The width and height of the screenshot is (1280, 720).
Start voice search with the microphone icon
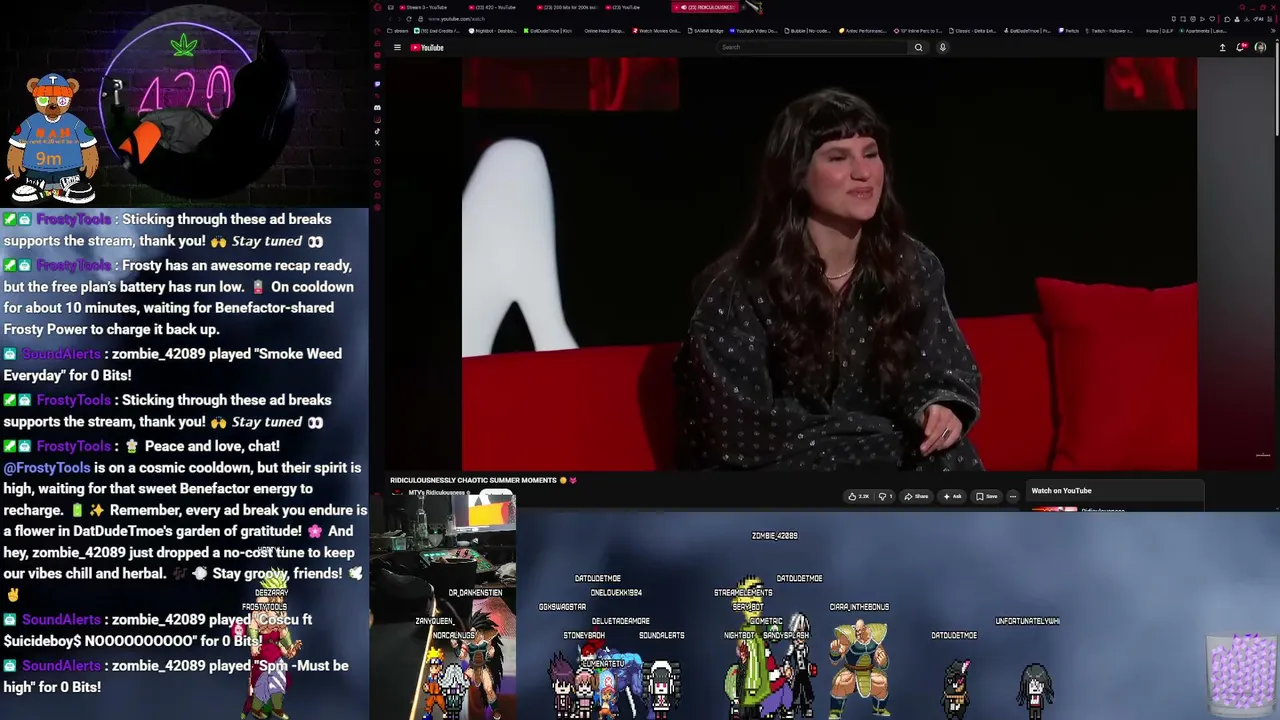point(942,47)
